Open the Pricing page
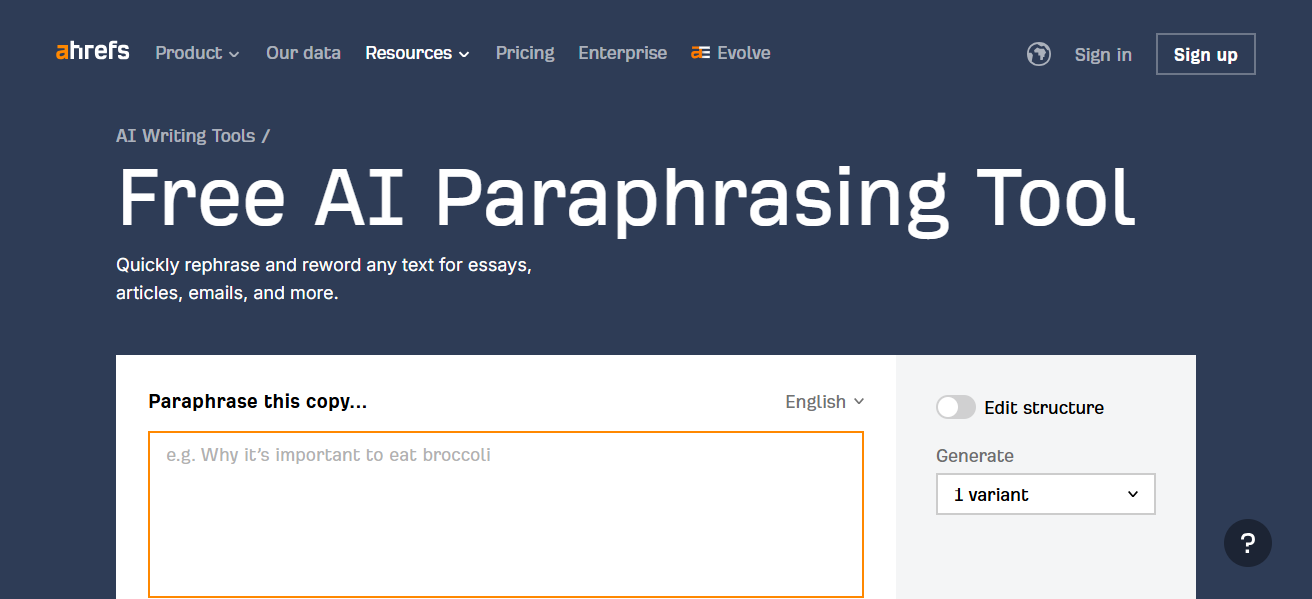The image size is (1312, 599). (525, 53)
